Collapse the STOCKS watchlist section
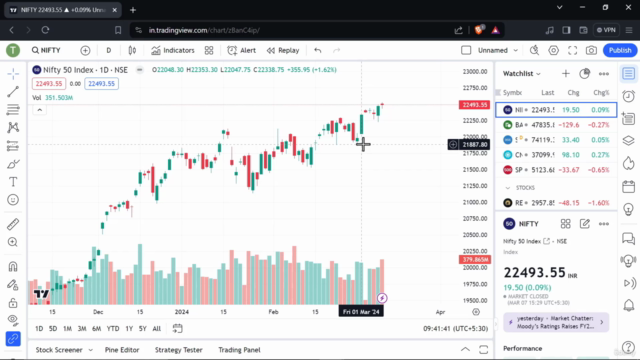The width and height of the screenshot is (640, 360). pyautogui.click(x=508, y=188)
